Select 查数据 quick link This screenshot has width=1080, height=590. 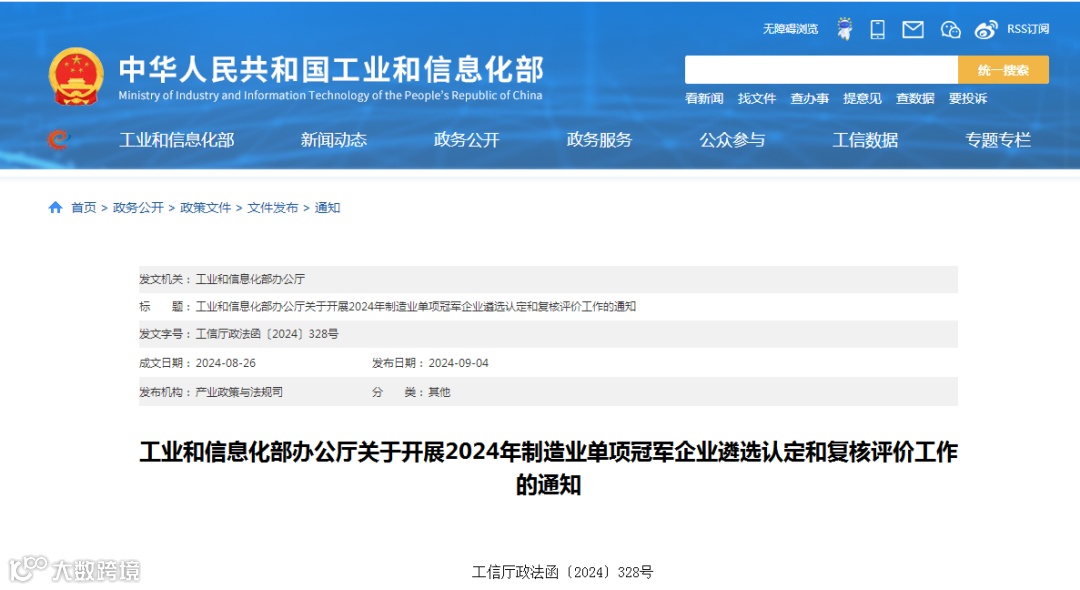[915, 98]
